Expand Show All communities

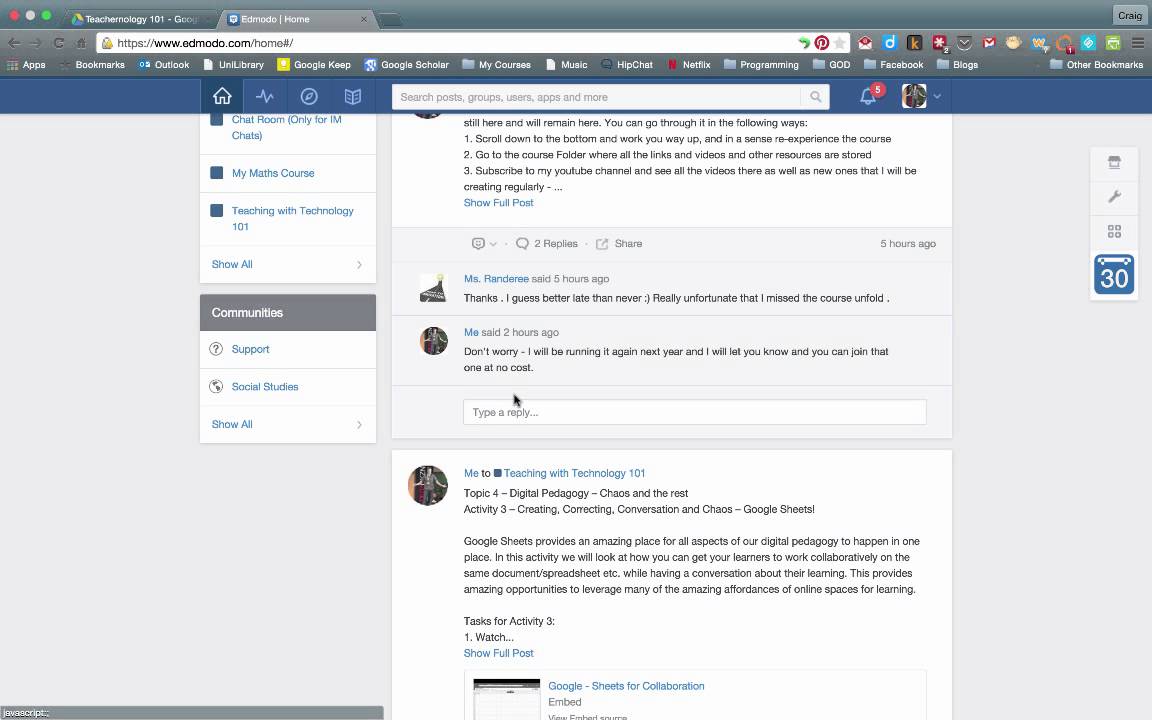coord(287,425)
